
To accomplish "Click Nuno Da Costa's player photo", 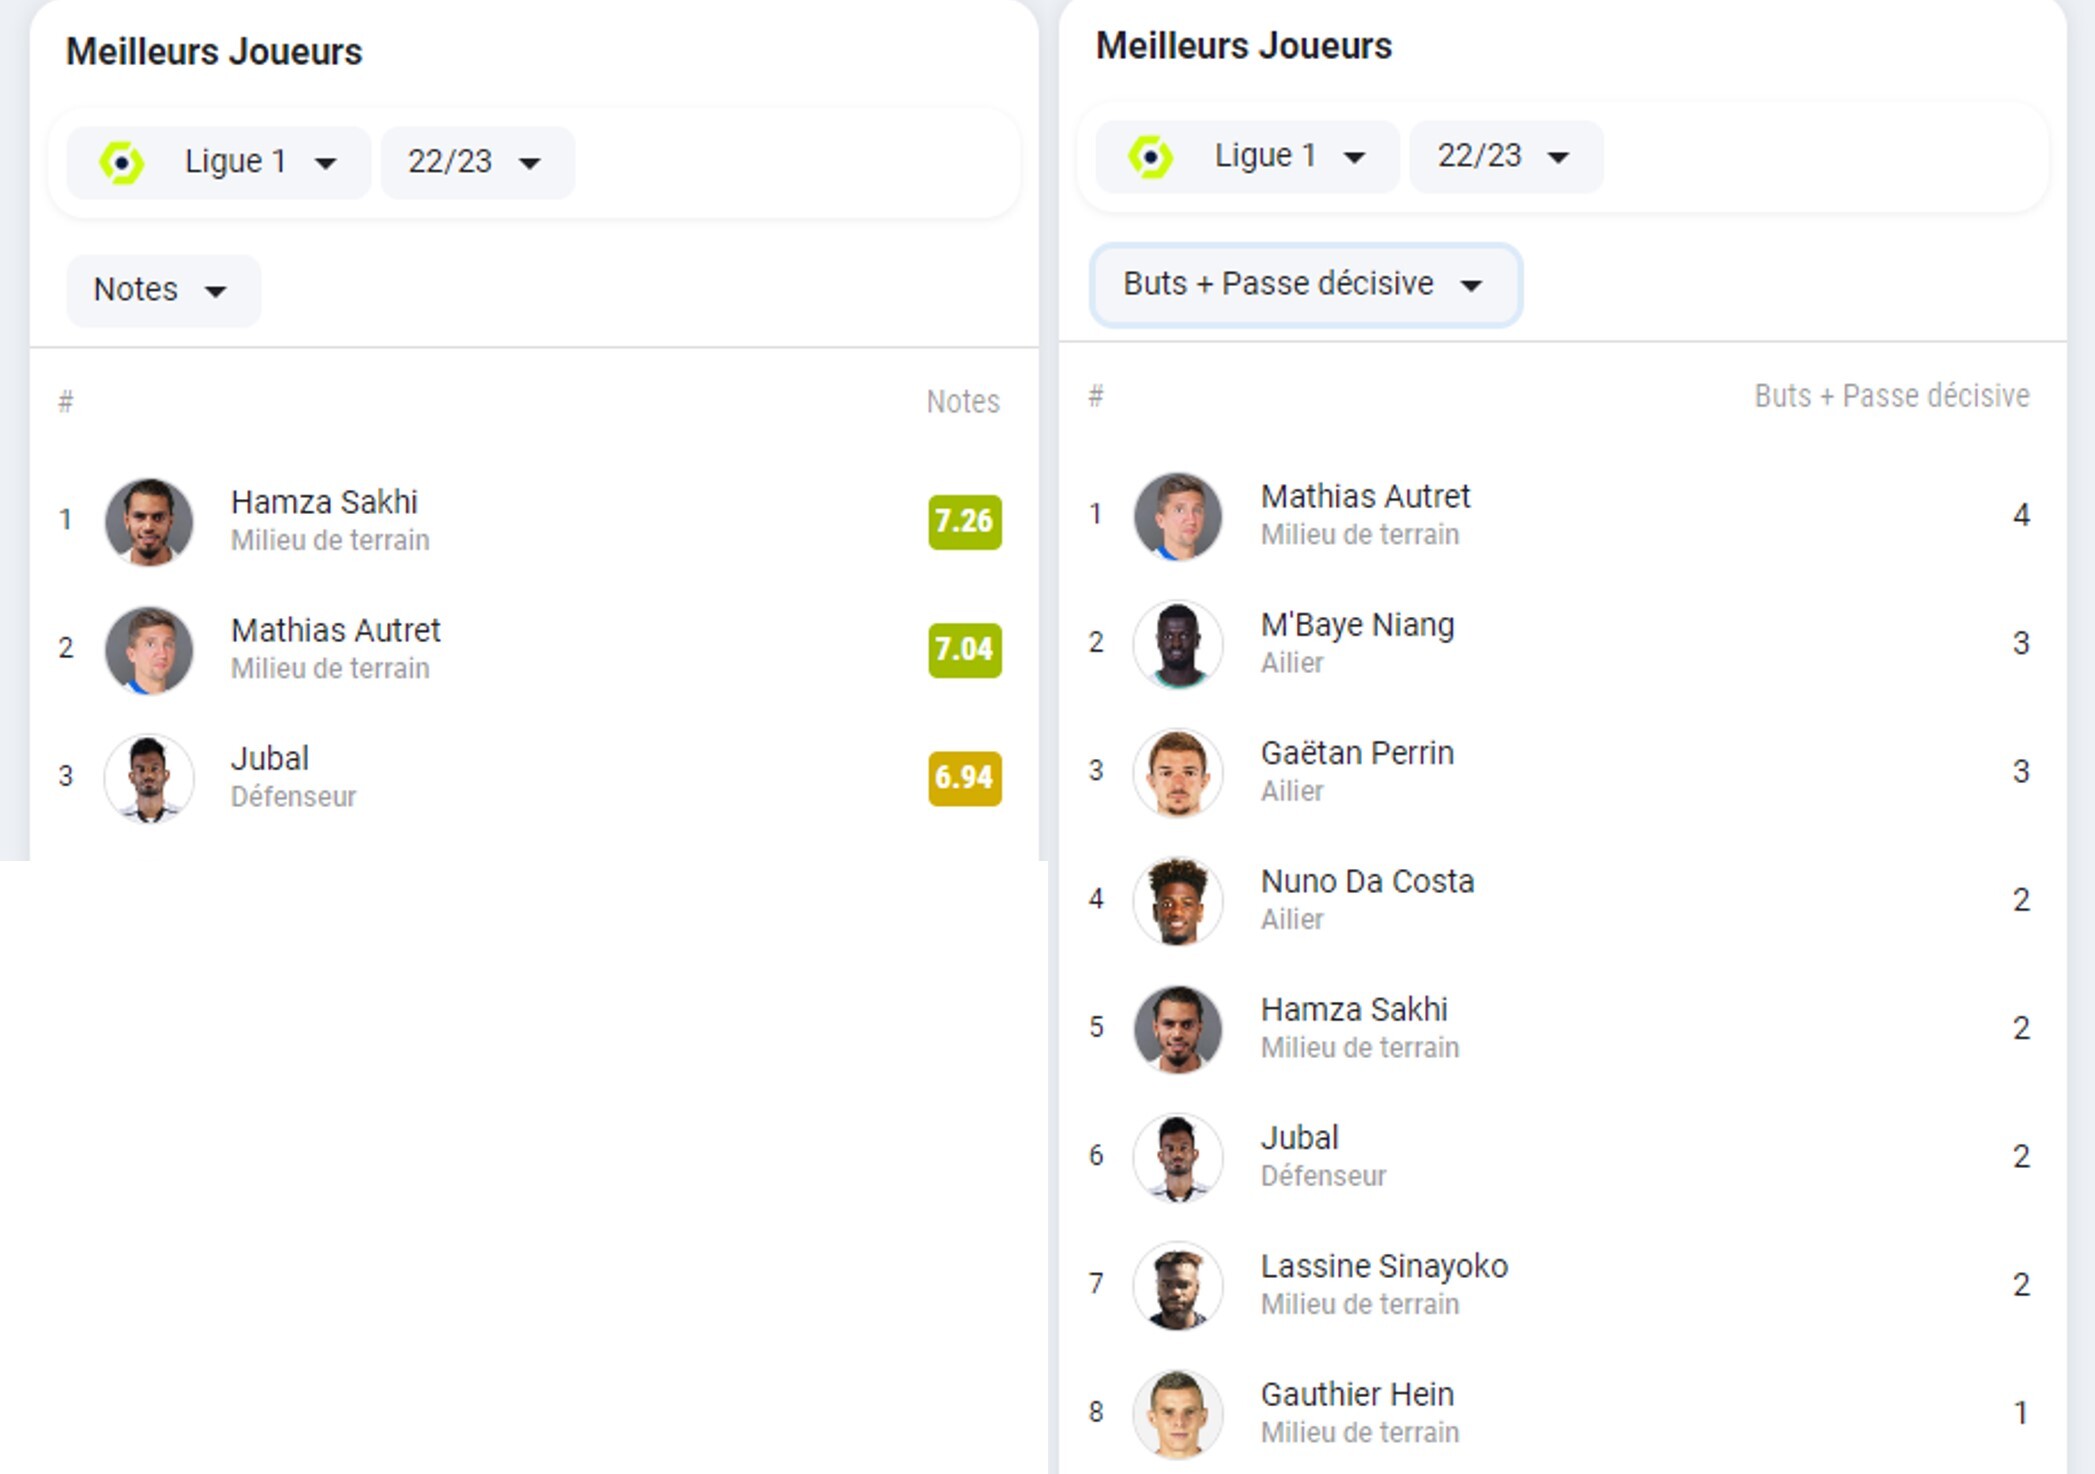I will pos(1177,900).
